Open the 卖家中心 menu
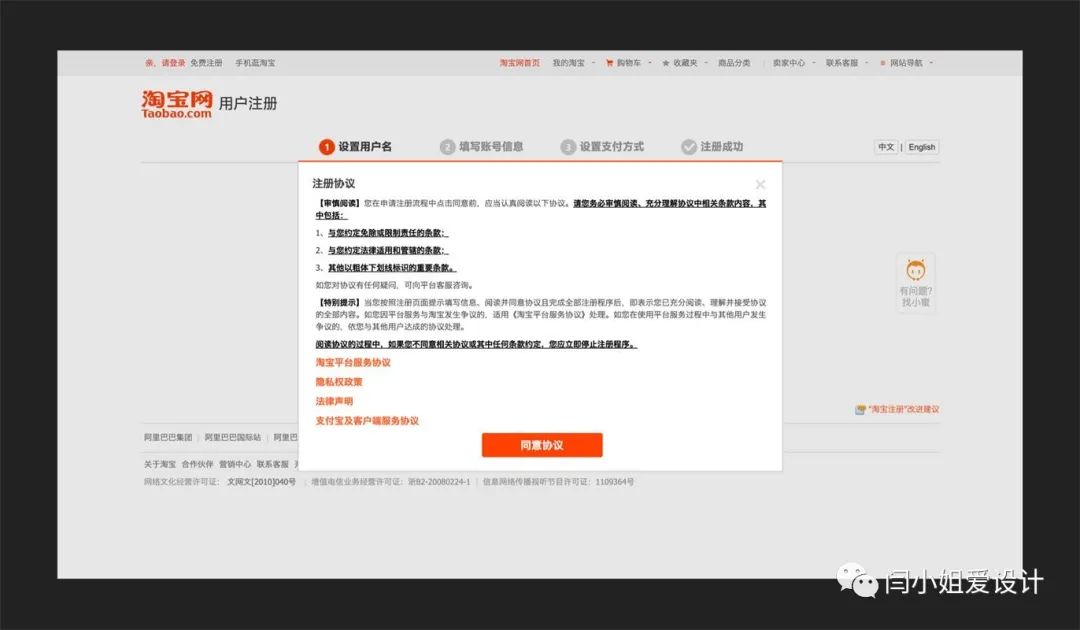1080x630 pixels. coord(789,63)
